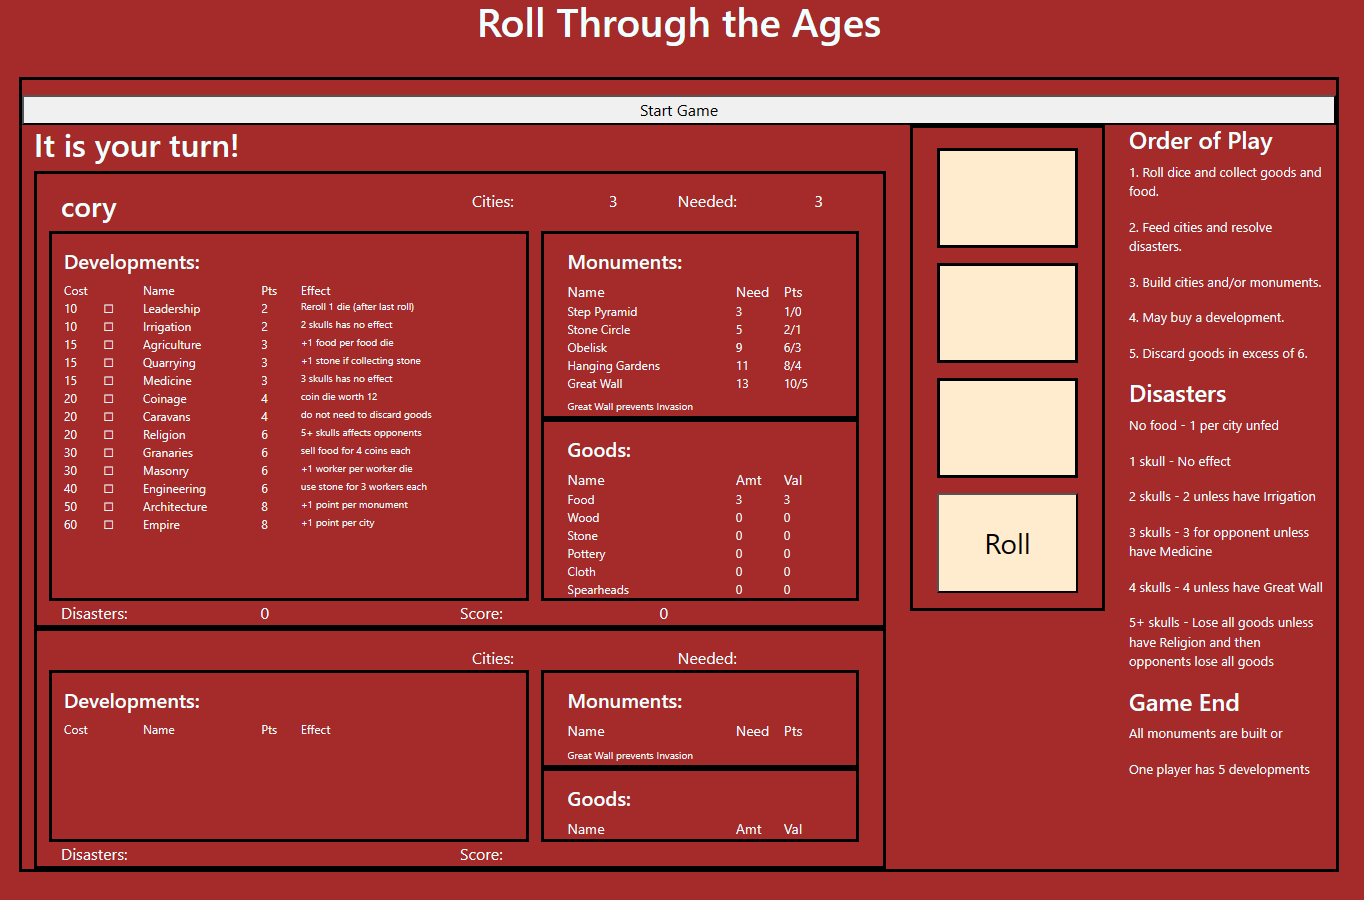Check the Caravans development checkbox
The height and width of the screenshot is (900, 1364).
[x=110, y=417]
